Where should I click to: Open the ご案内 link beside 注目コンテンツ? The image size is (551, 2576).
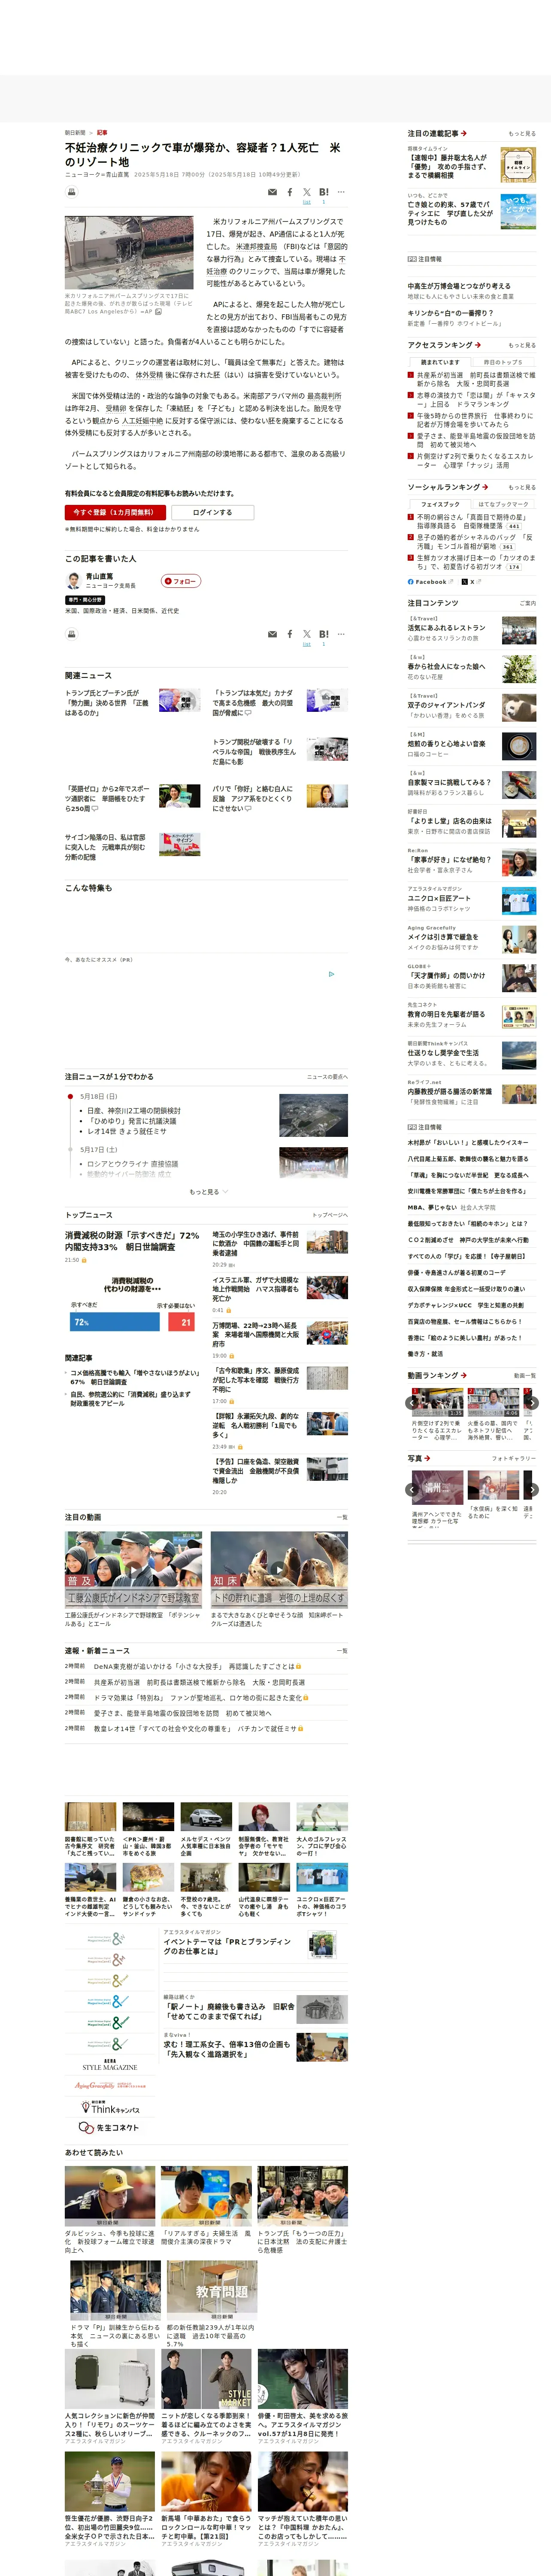[527, 603]
